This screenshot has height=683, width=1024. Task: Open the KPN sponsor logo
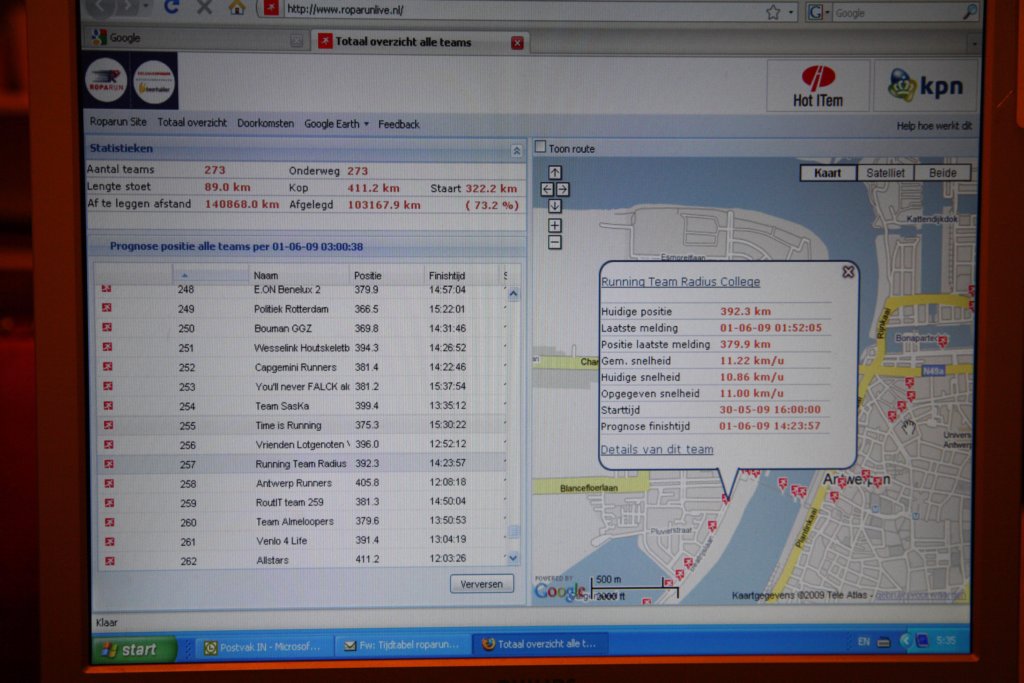(x=925, y=86)
